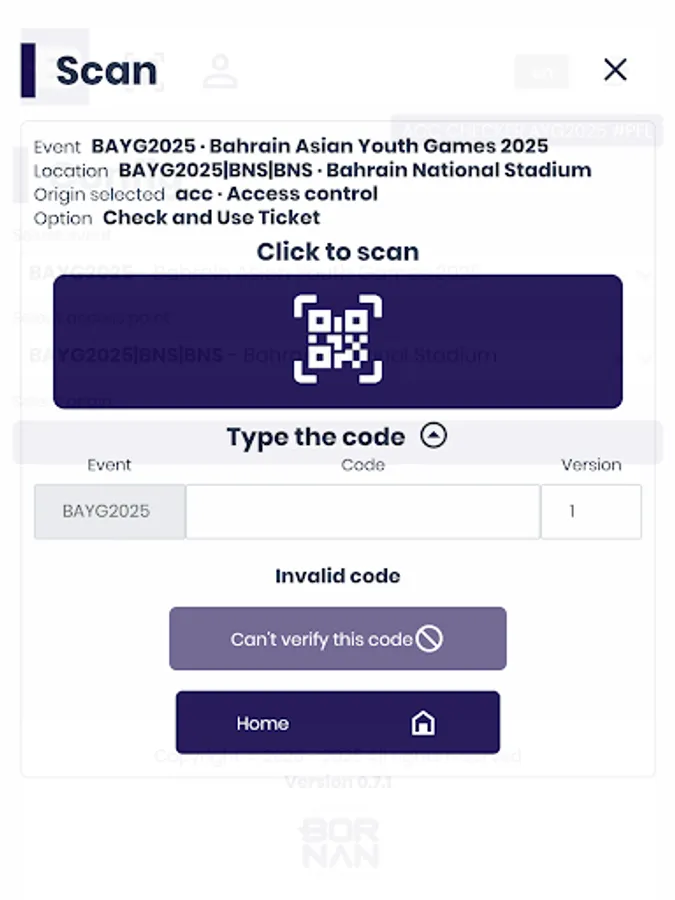Close the Scan dialog with the X
The height and width of the screenshot is (900, 675).
pyautogui.click(x=615, y=70)
